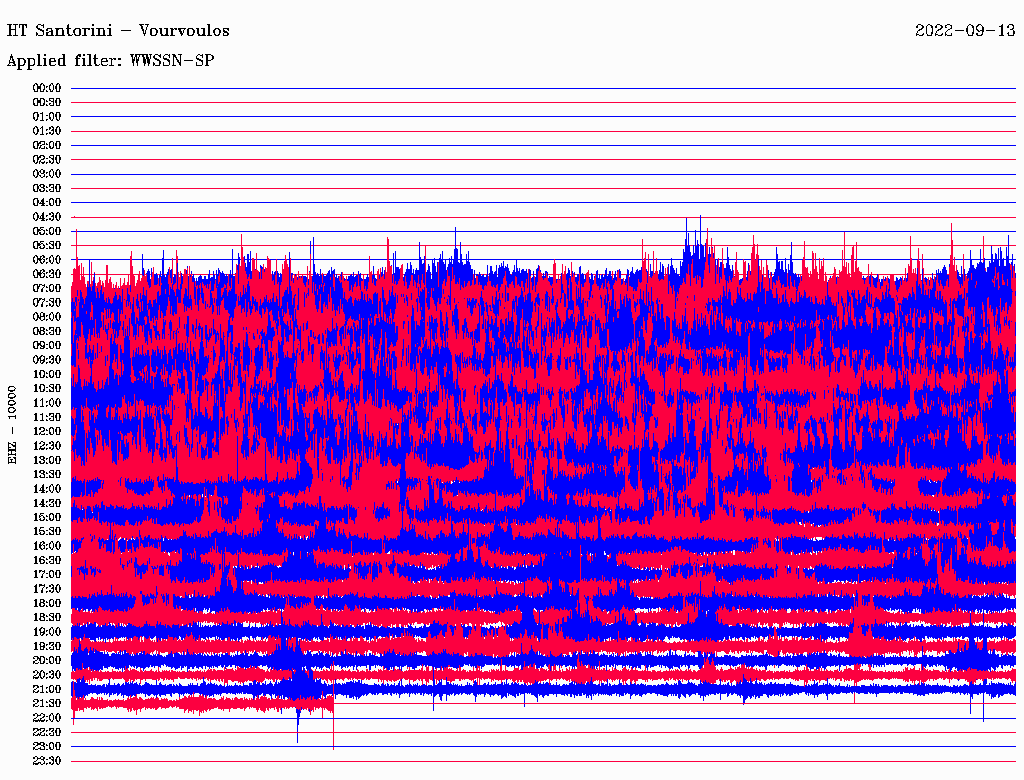The image size is (1024, 780).
Task: Click the 23:30 time label
Action: tap(47, 761)
